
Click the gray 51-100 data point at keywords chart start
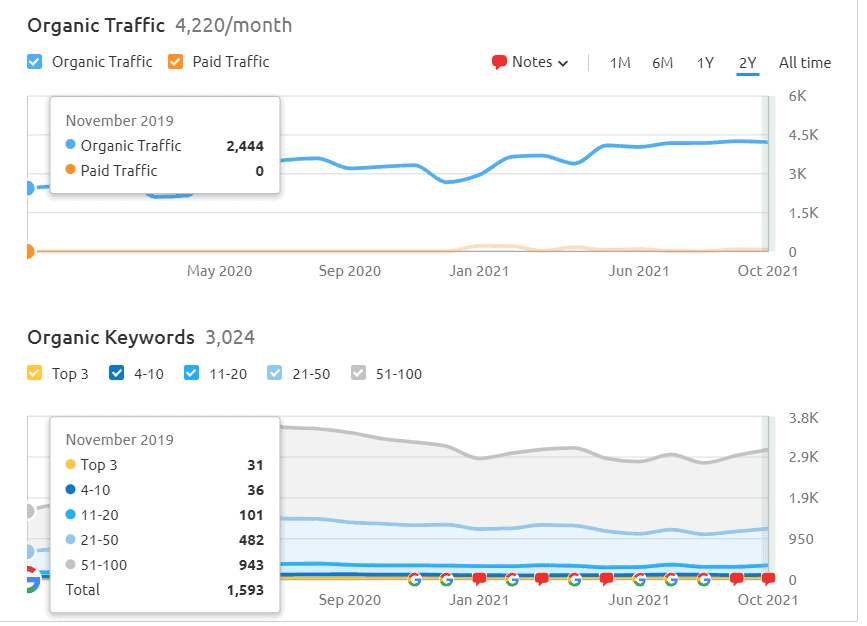click(x=29, y=510)
